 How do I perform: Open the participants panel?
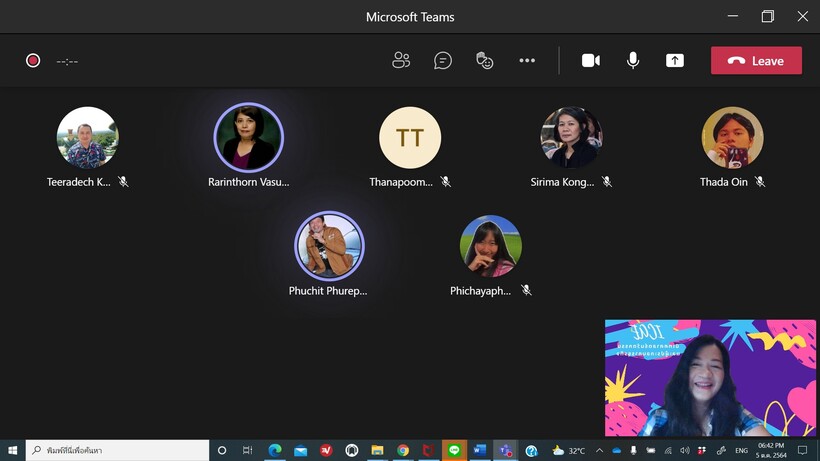(x=401, y=61)
